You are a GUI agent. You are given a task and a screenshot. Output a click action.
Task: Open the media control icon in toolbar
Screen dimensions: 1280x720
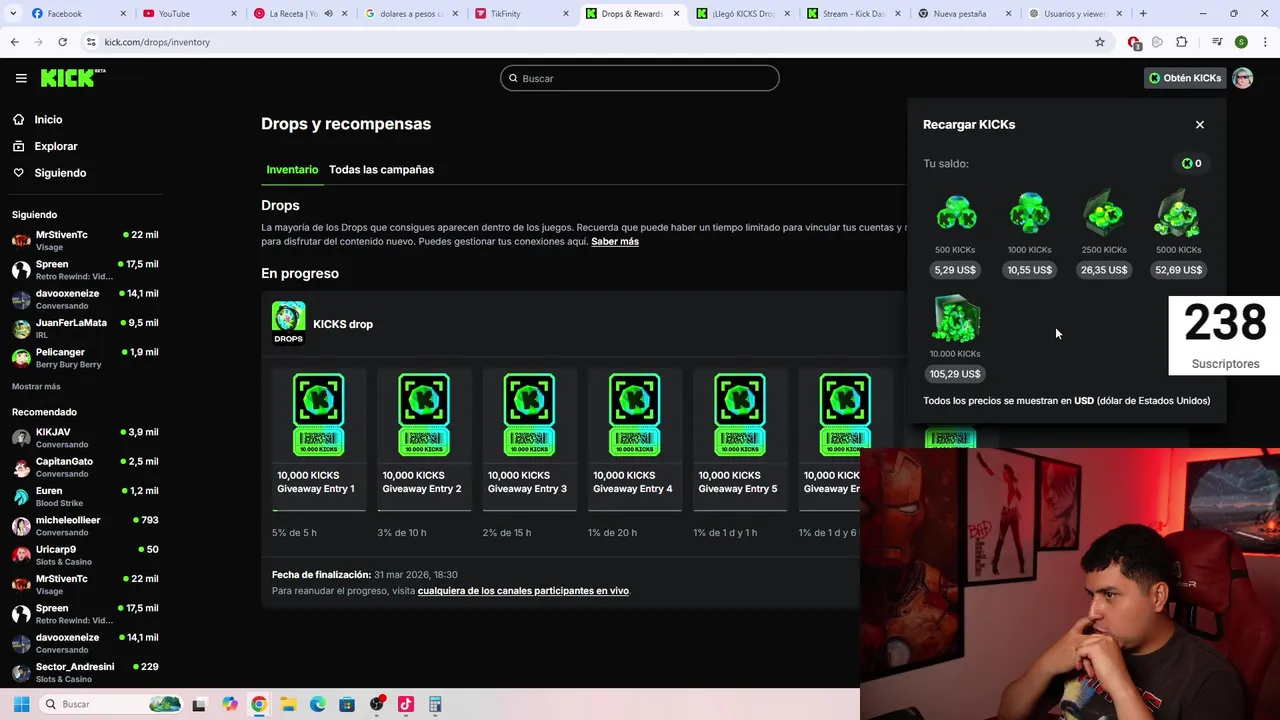tap(1217, 42)
